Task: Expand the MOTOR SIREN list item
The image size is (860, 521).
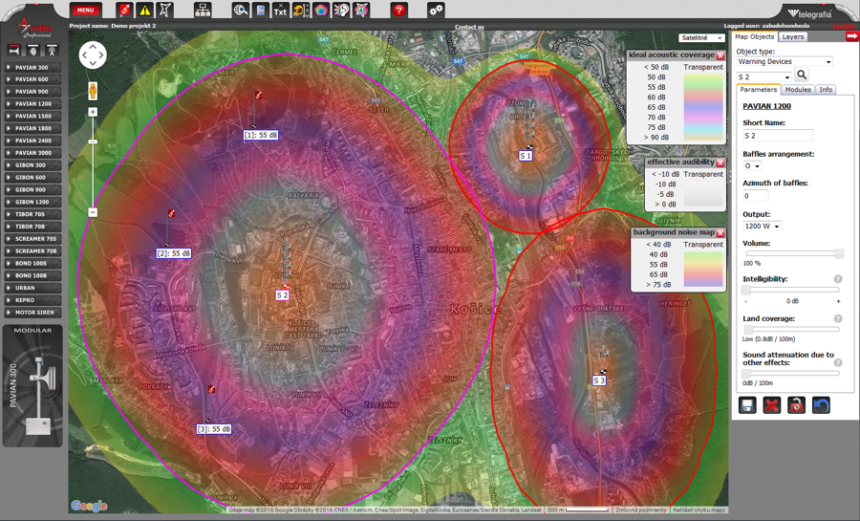Action: click(33, 313)
